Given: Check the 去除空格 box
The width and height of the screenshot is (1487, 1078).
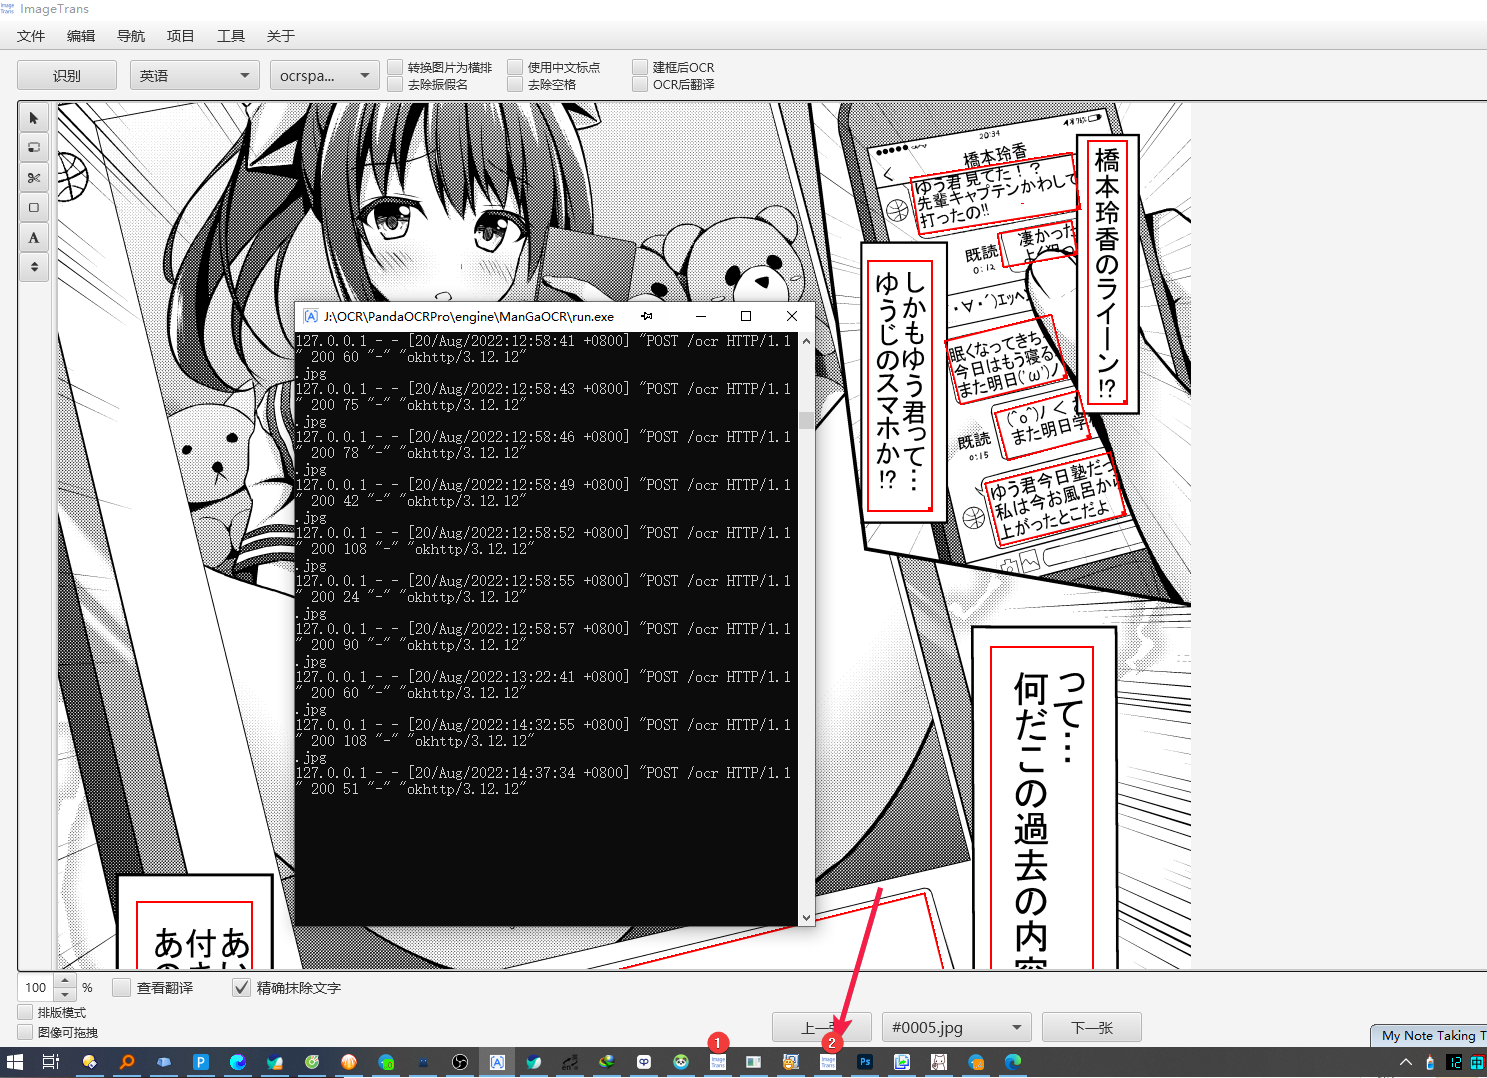Looking at the screenshot, I should (x=515, y=84).
